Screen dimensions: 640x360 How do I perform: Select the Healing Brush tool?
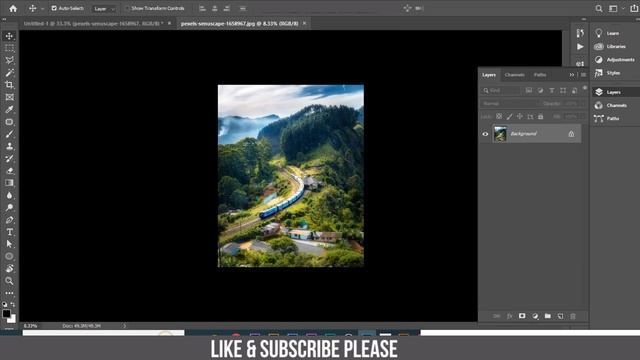point(9,122)
